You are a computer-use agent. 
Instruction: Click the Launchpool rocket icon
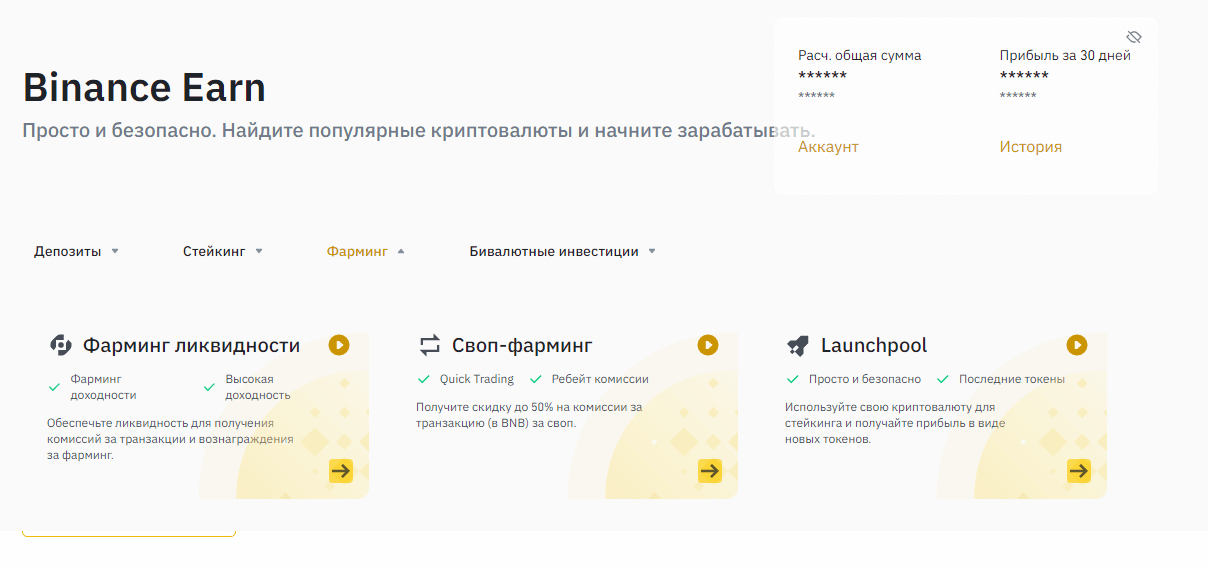(797, 345)
